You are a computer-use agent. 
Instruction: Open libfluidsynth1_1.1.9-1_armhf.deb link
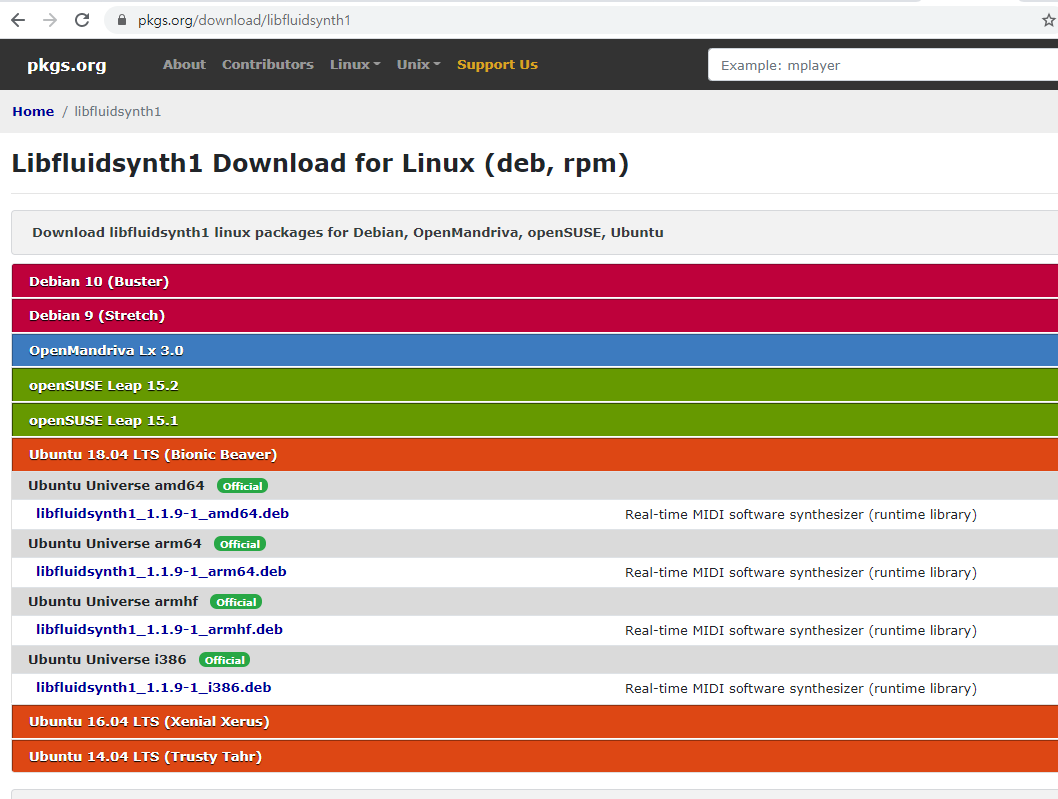(159, 630)
